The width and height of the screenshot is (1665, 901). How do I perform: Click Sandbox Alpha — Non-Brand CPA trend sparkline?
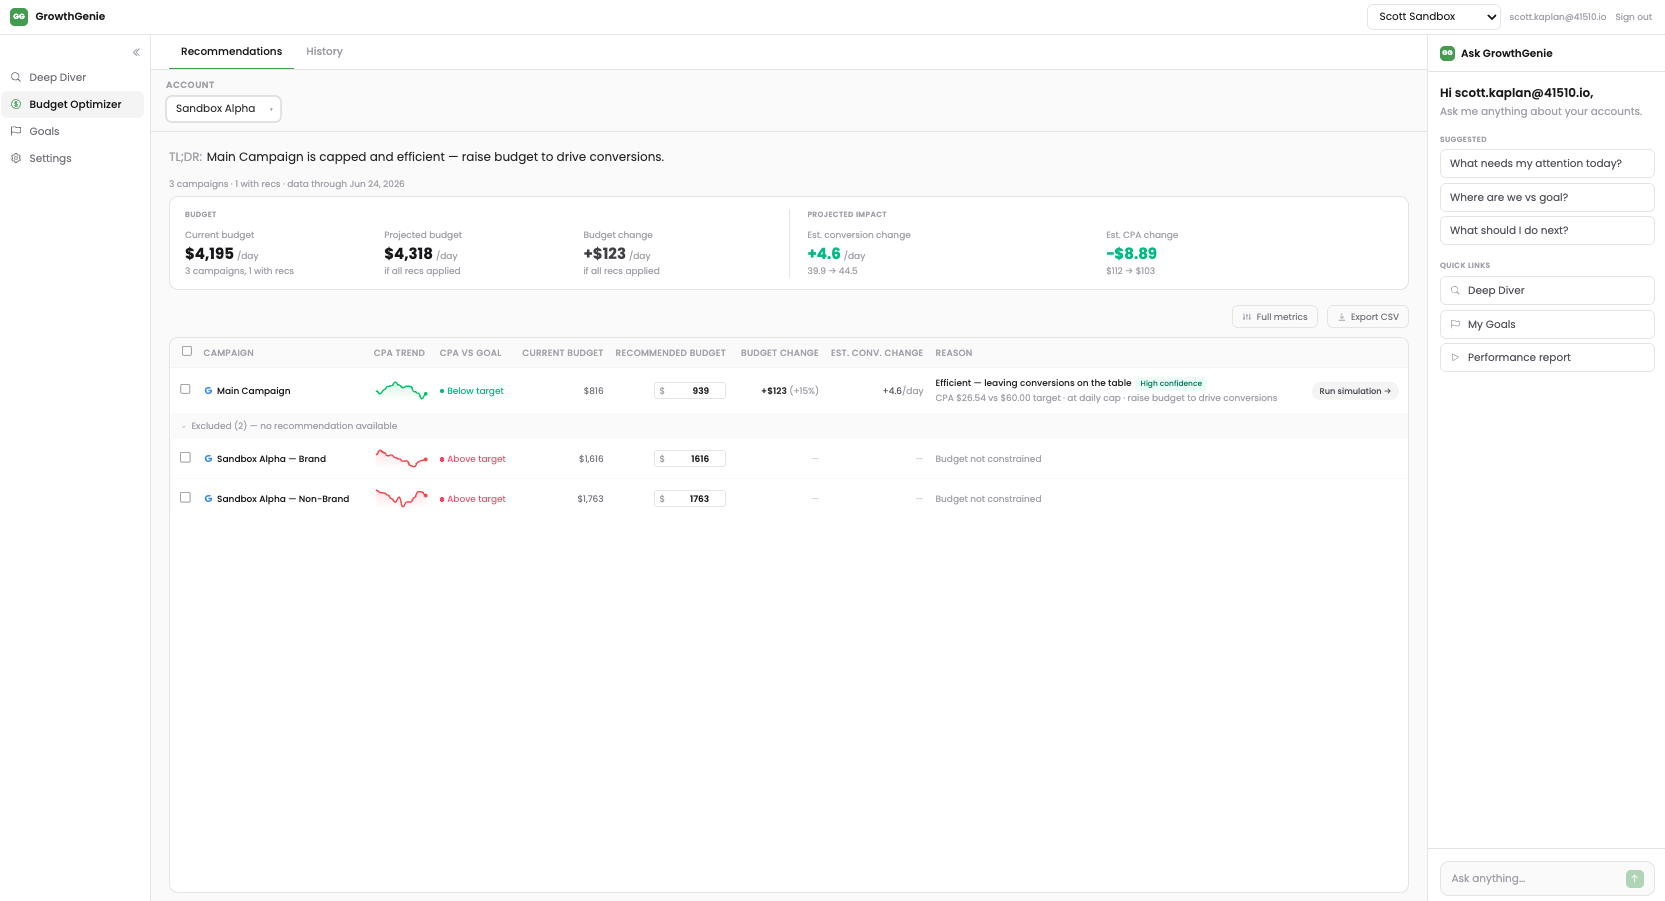[402, 498]
